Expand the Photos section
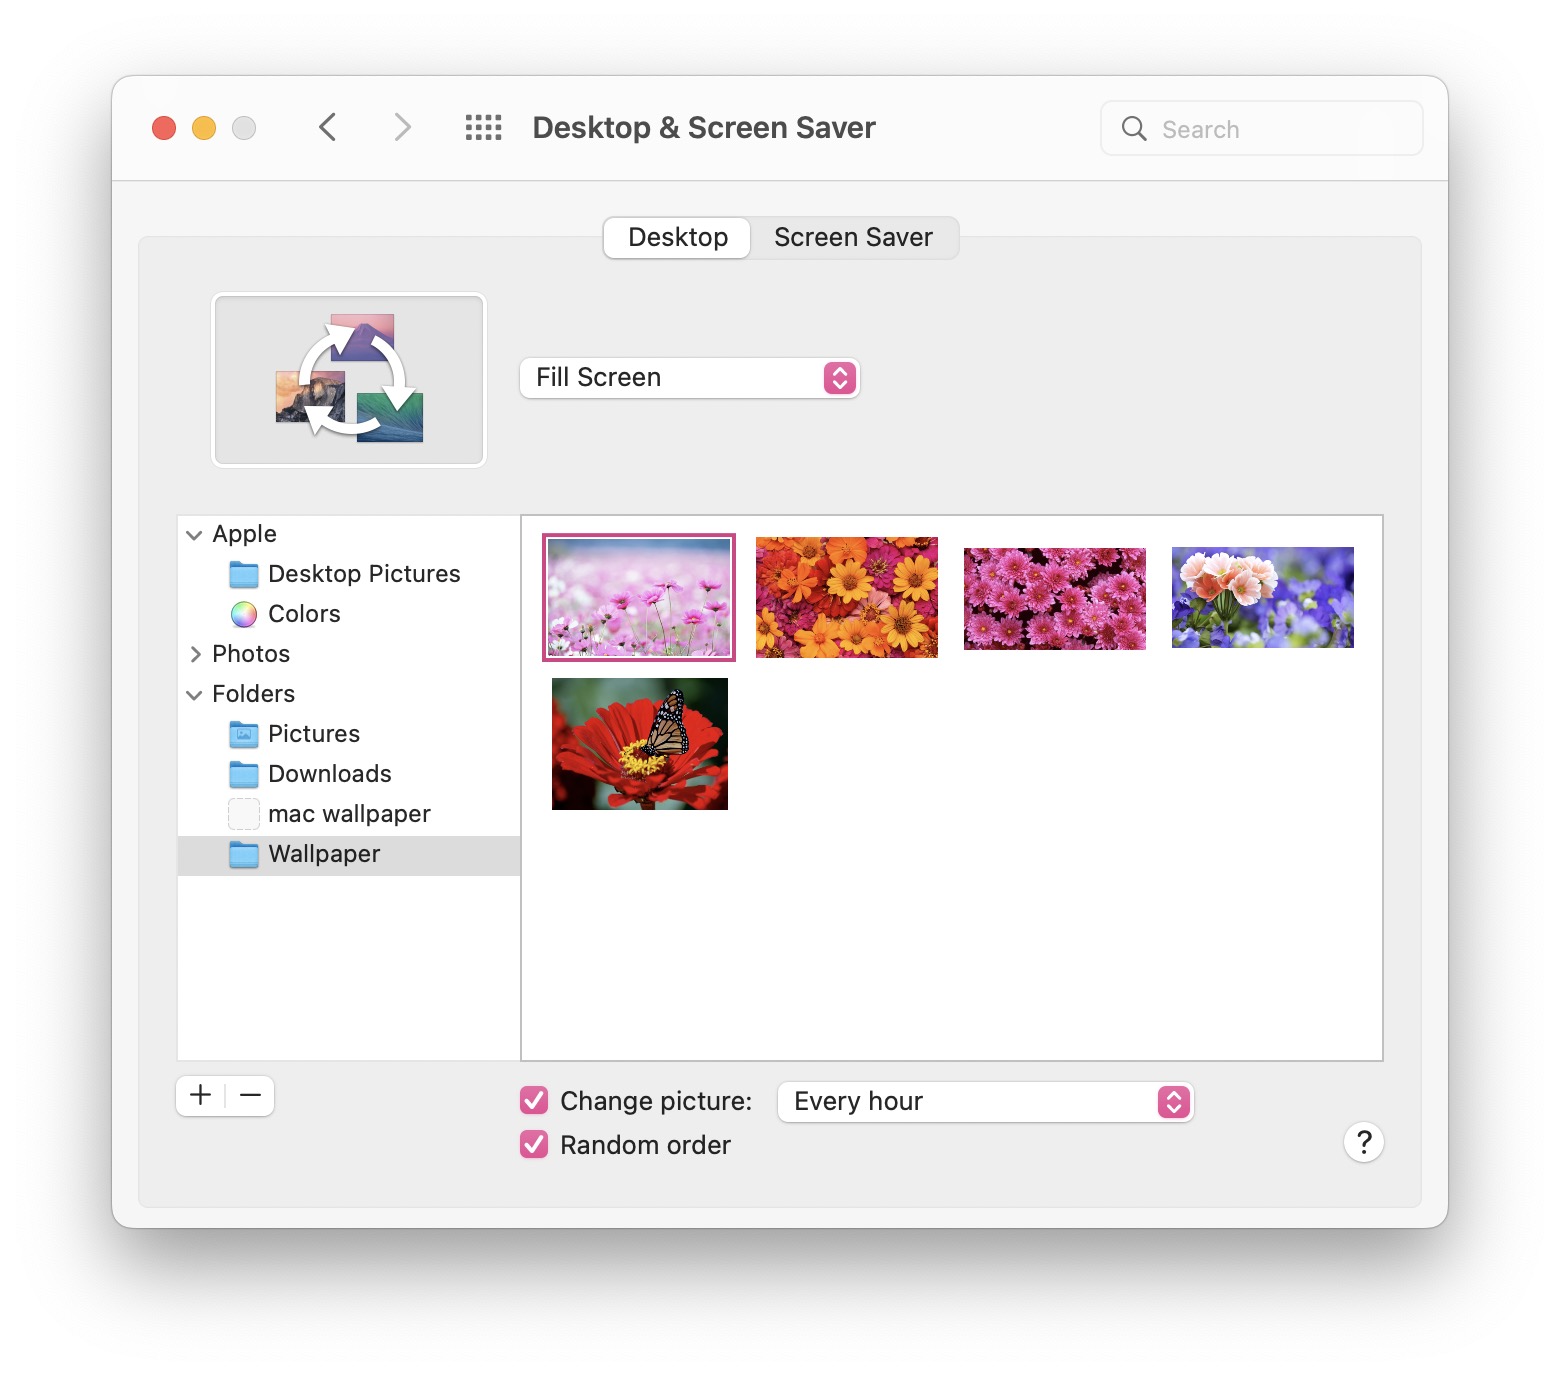Image resolution: width=1560 pixels, height=1376 pixels. click(195, 654)
